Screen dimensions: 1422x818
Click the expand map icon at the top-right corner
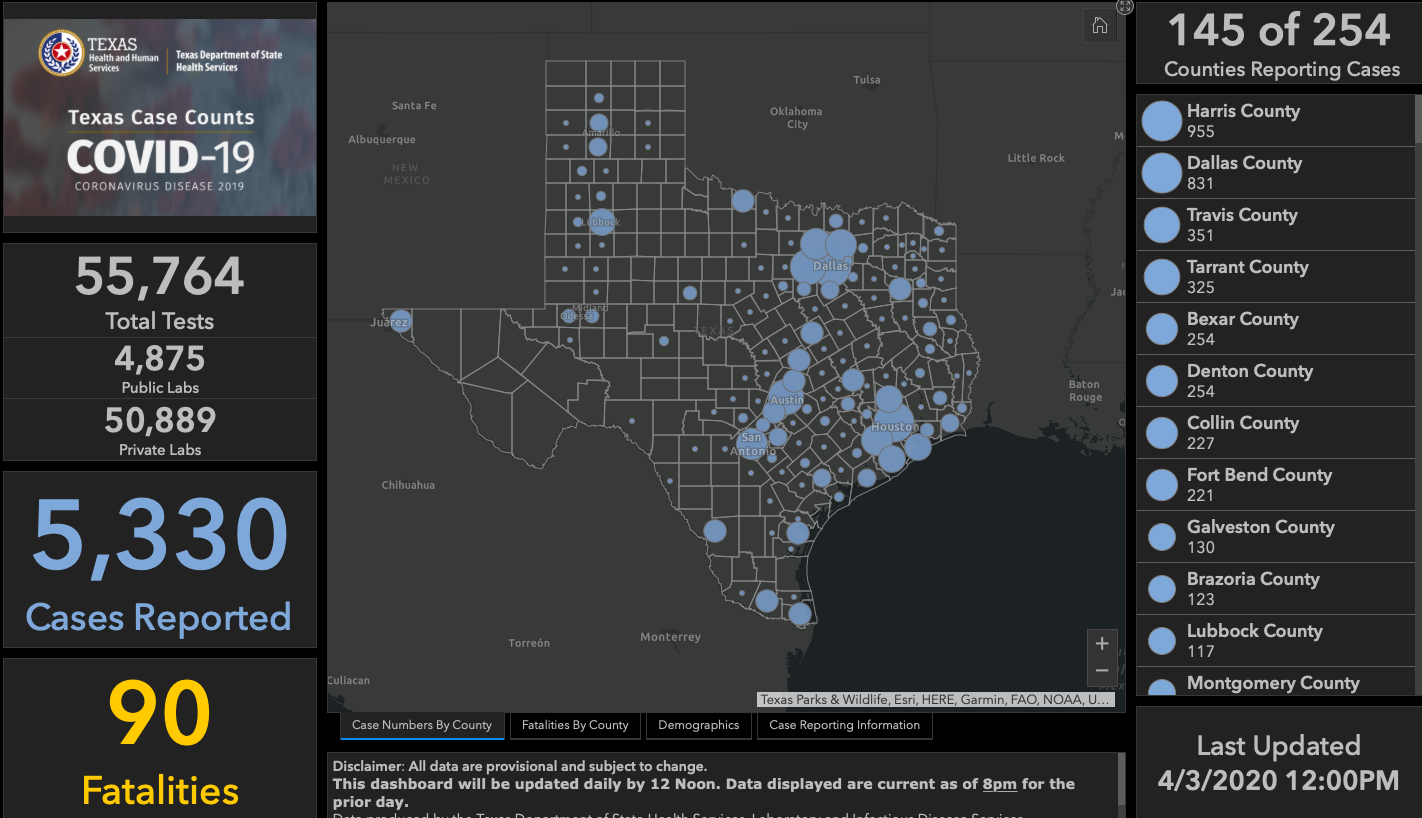point(1125,7)
